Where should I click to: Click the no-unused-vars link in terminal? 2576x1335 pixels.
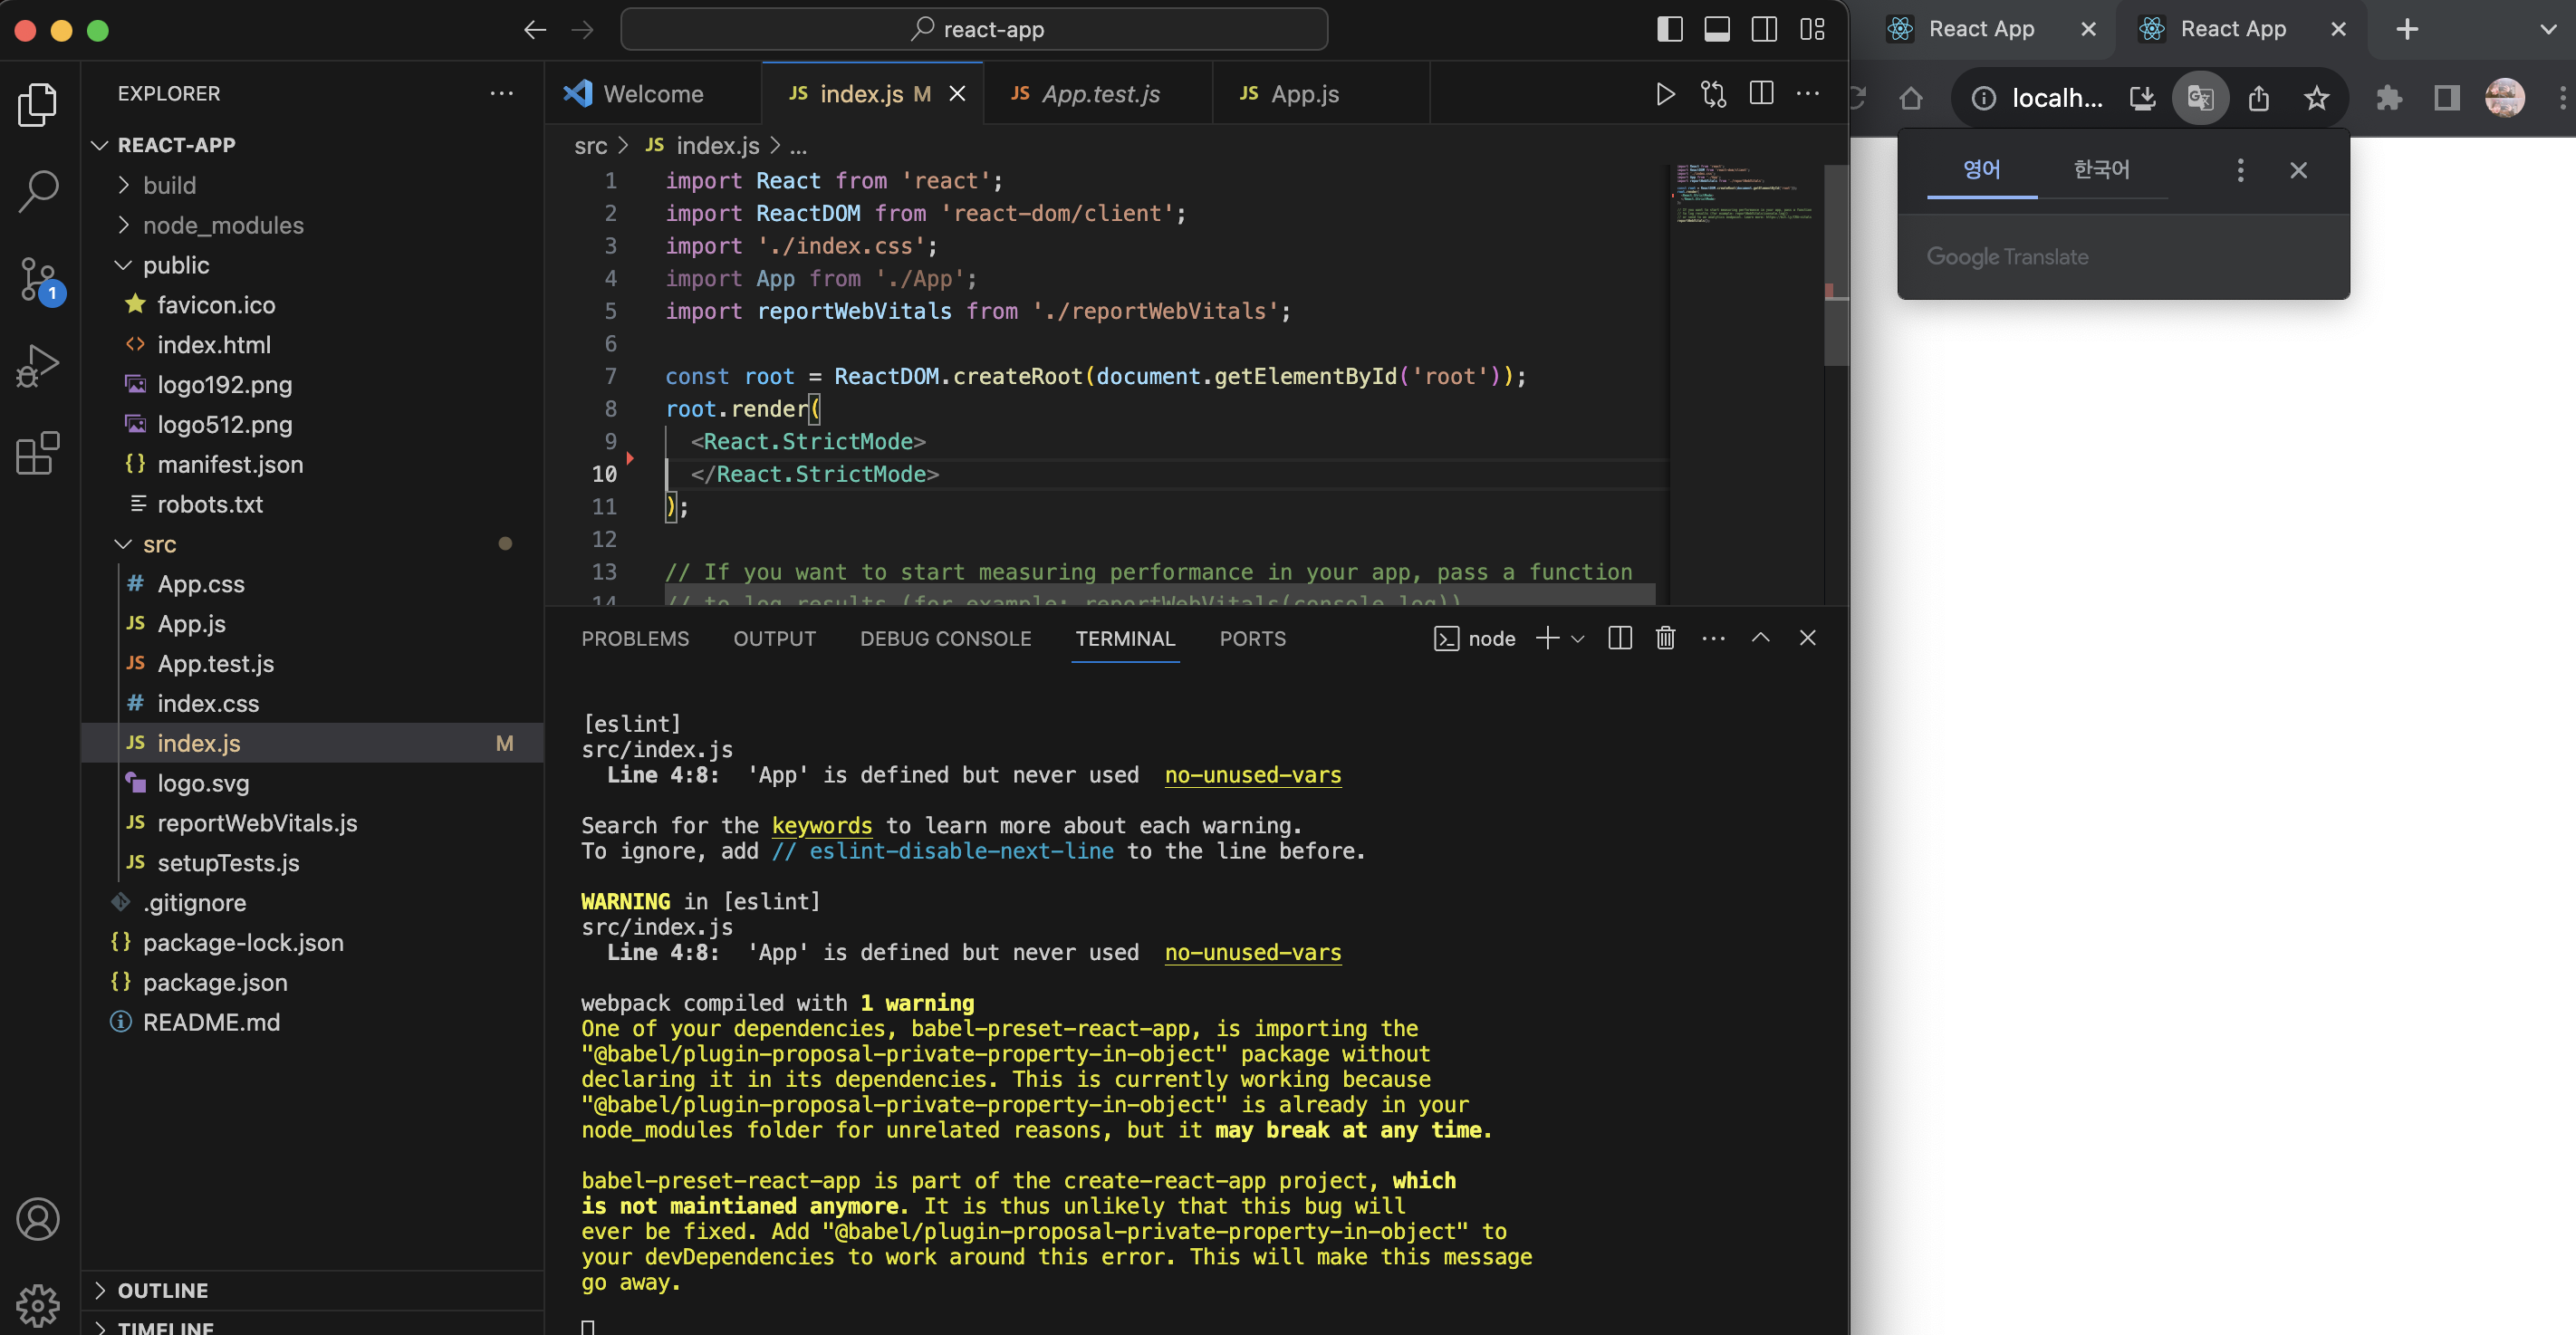point(1252,775)
